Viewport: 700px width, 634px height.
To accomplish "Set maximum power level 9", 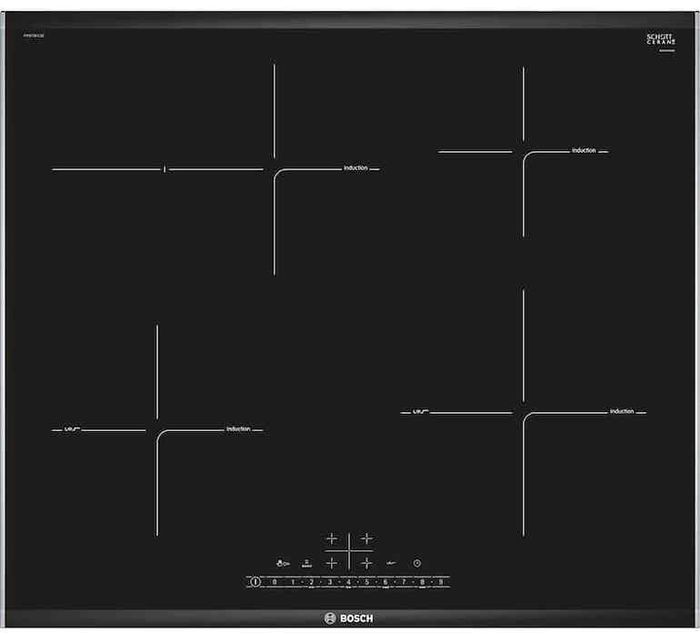I will pos(440,581).
